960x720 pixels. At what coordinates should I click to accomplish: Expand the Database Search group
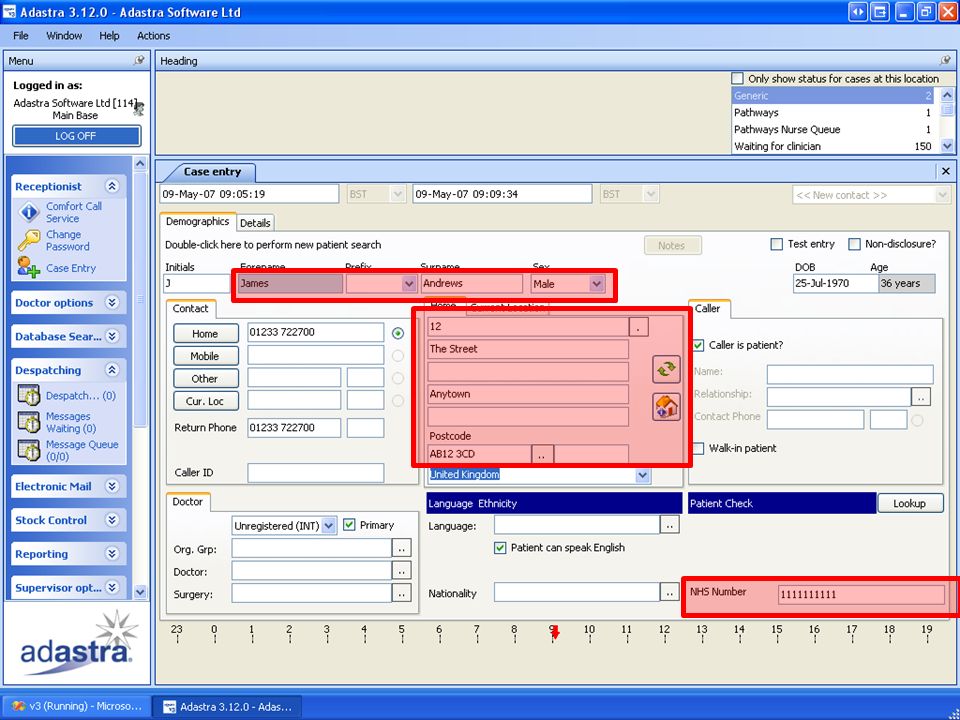click(112, 336)
